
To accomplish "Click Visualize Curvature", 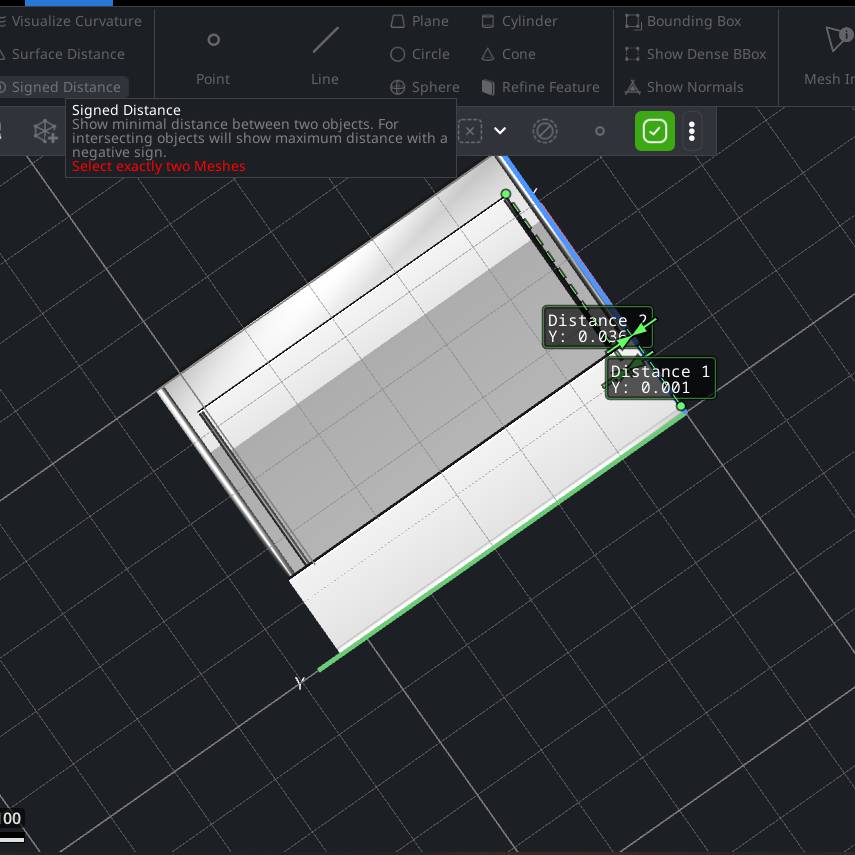I will pyautogui.click(x=74, y=21).
